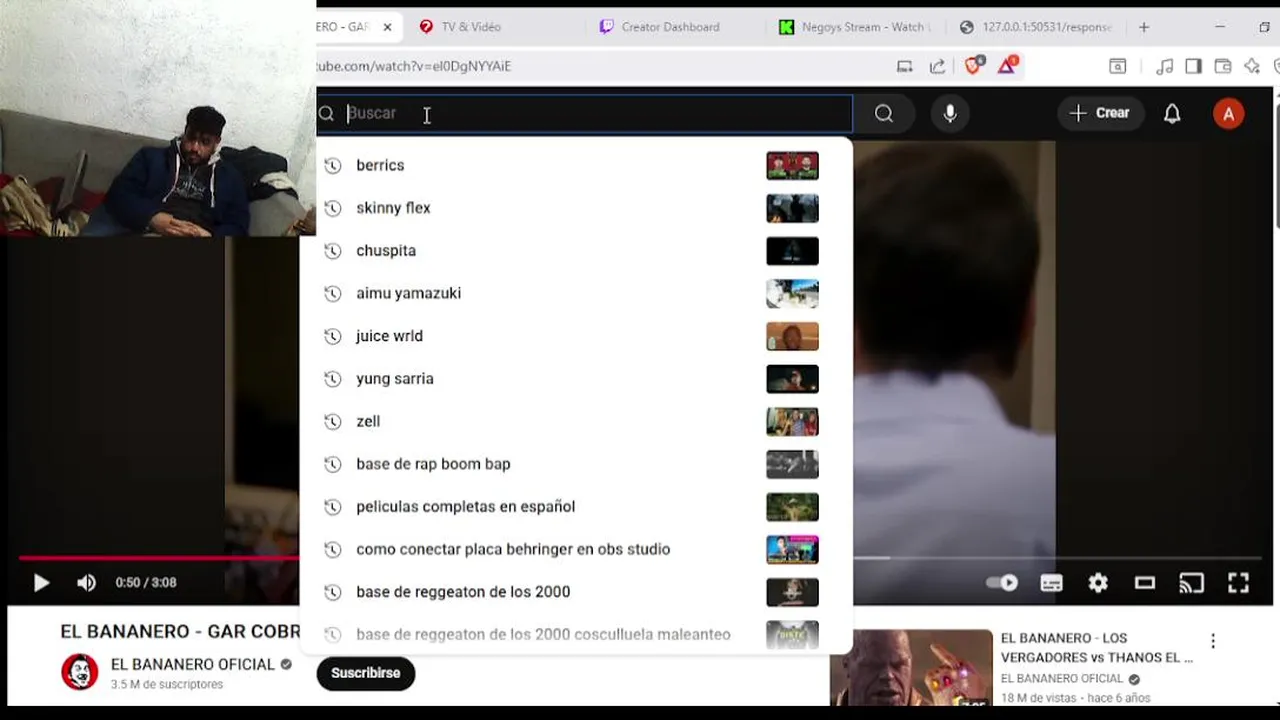Switch to theater mode
Viewport: 1280px width, 720px height.
coord(1145,582)
